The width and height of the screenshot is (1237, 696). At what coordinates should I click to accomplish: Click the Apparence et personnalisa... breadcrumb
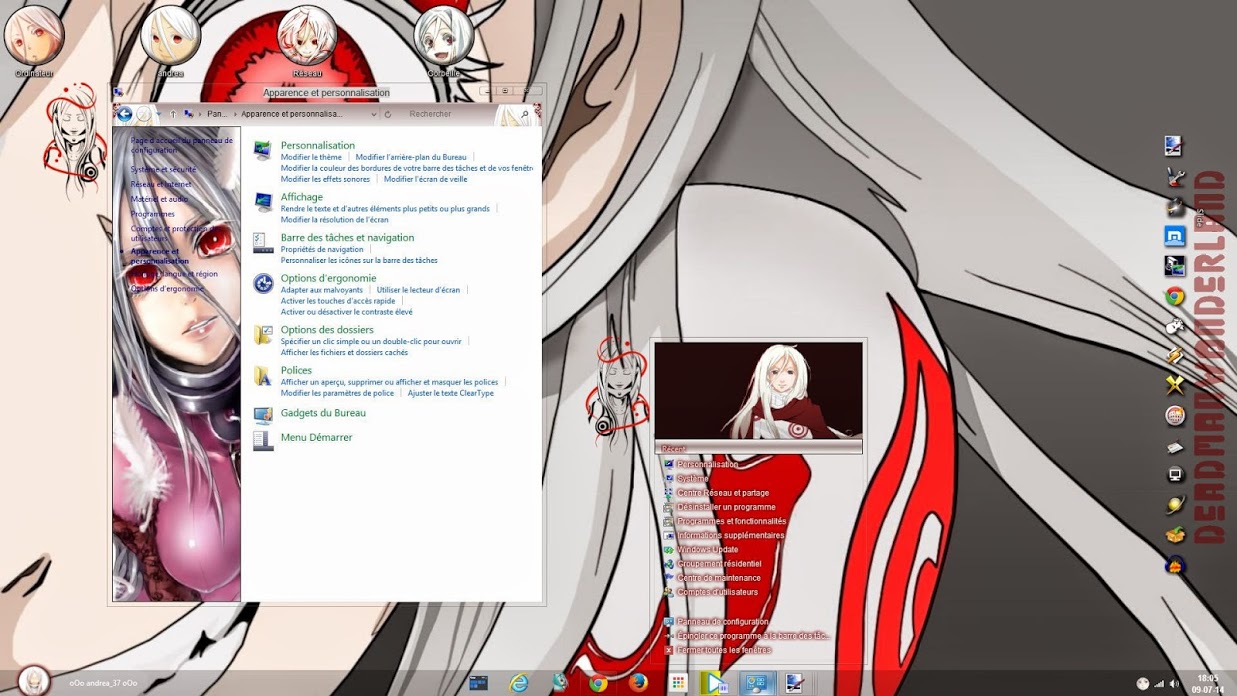click(x=292, y=114)
